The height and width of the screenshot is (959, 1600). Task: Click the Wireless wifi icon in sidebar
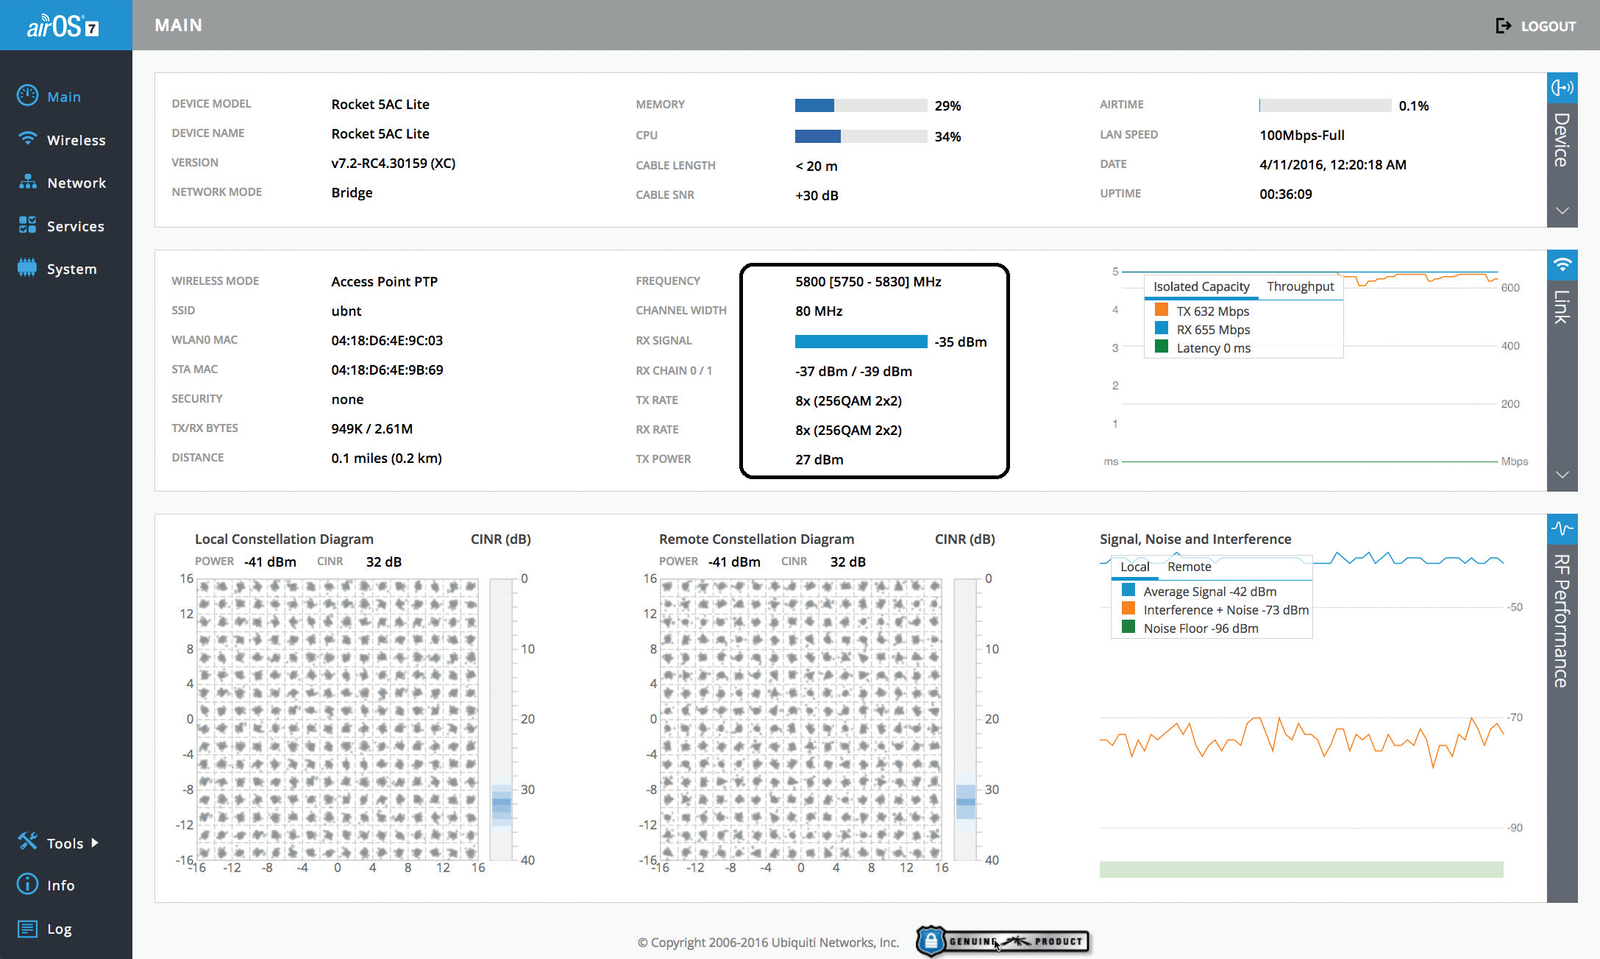[28, 139]
